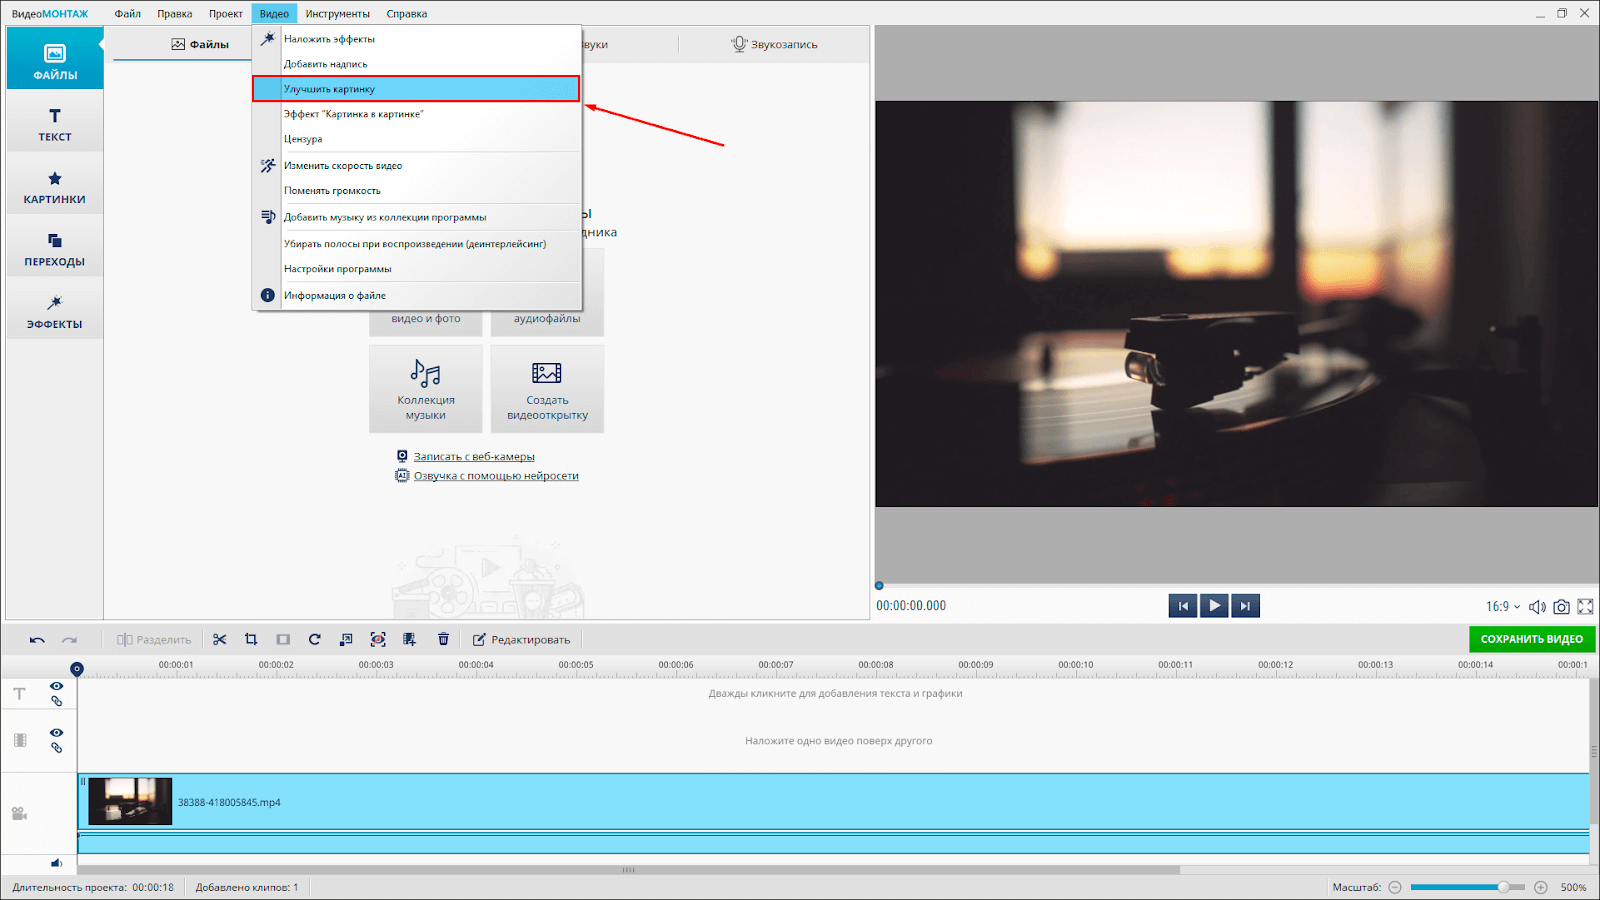Take a snapshot with the camera icon
1600x900 pixels.
pyautogui.click(x=1561, y=606)
